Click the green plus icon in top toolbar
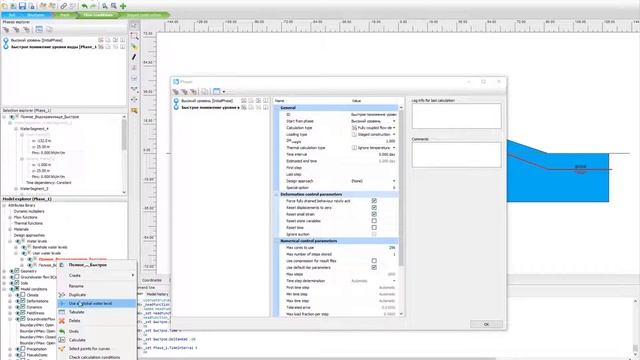The width and height of the screenshot is (640, 360). coord(123,6)
